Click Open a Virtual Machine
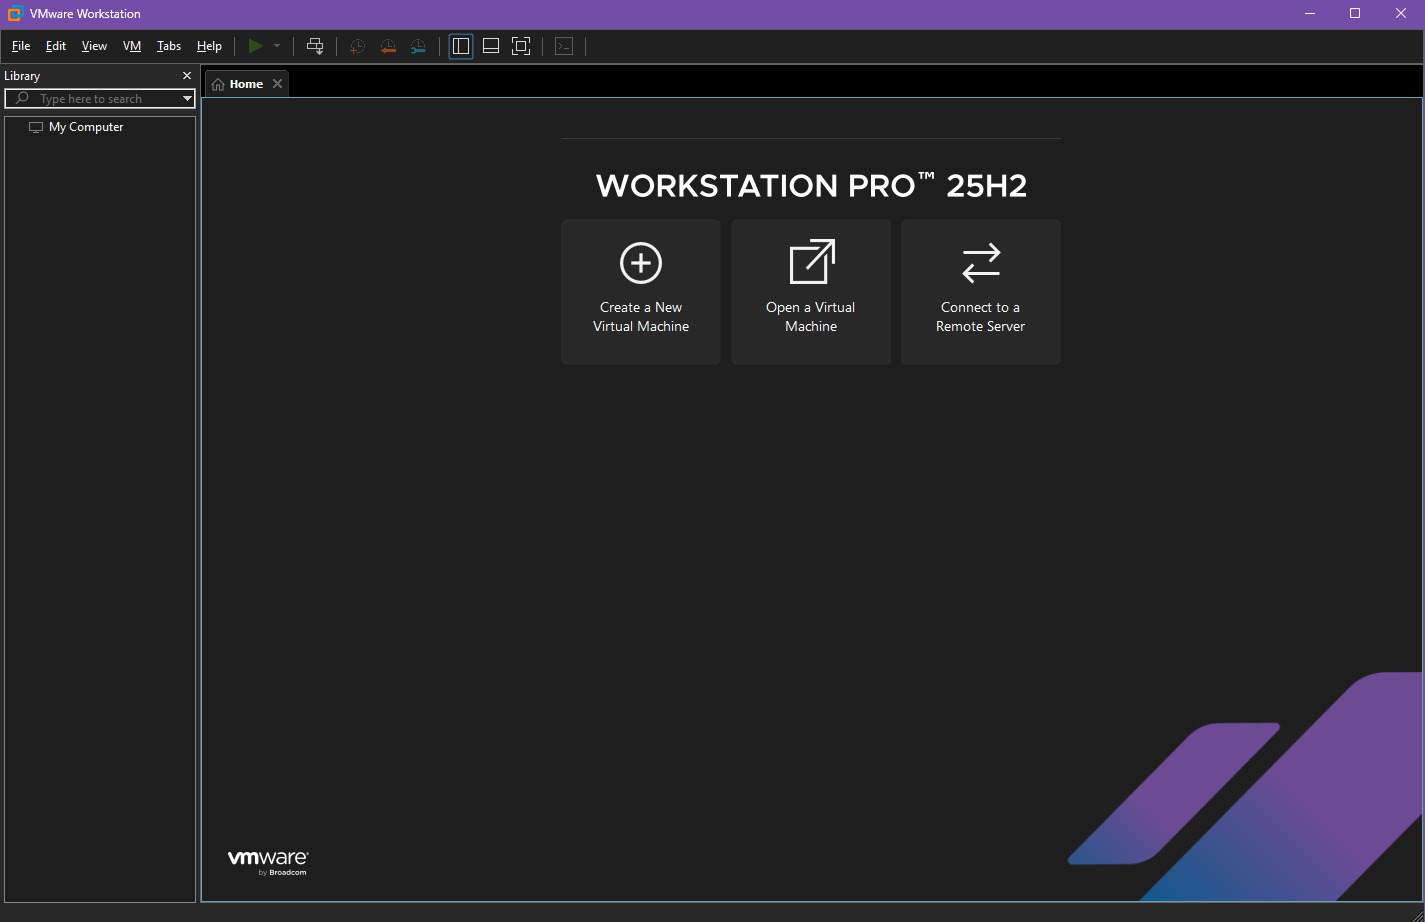 pyautogui.click(x=811, y=291)
